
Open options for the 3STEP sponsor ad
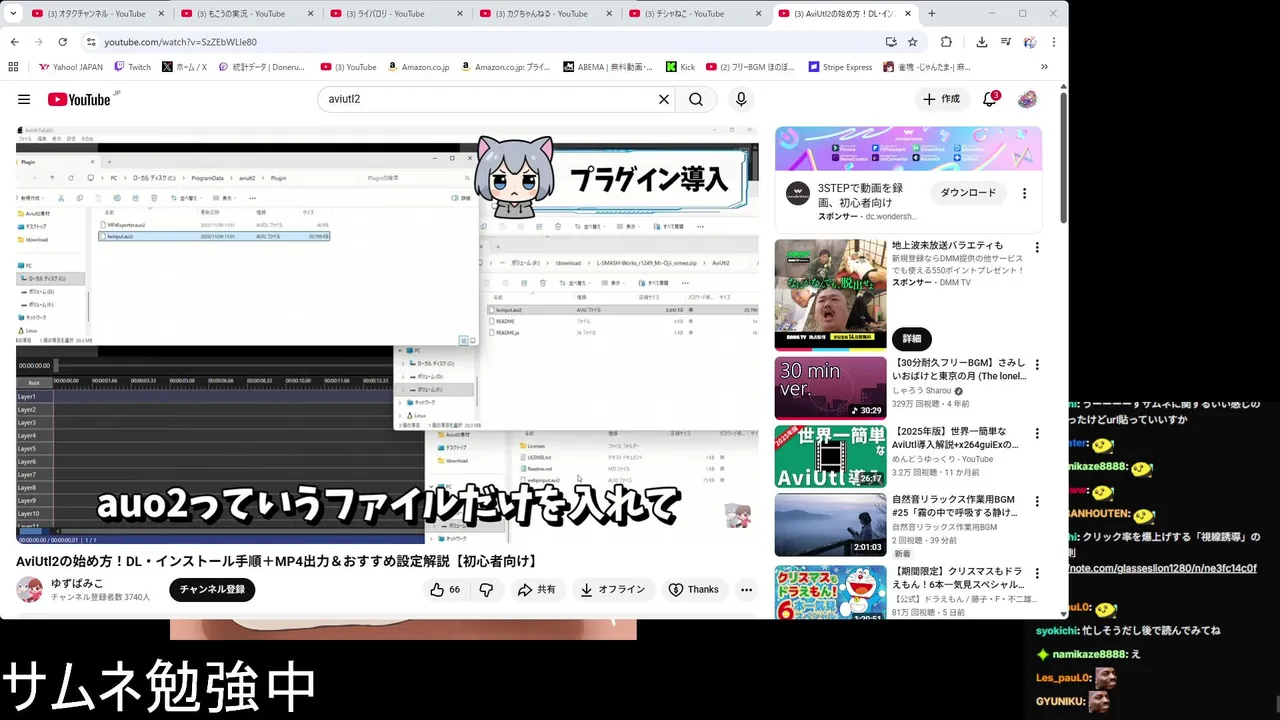click(x=1024, y=193)
